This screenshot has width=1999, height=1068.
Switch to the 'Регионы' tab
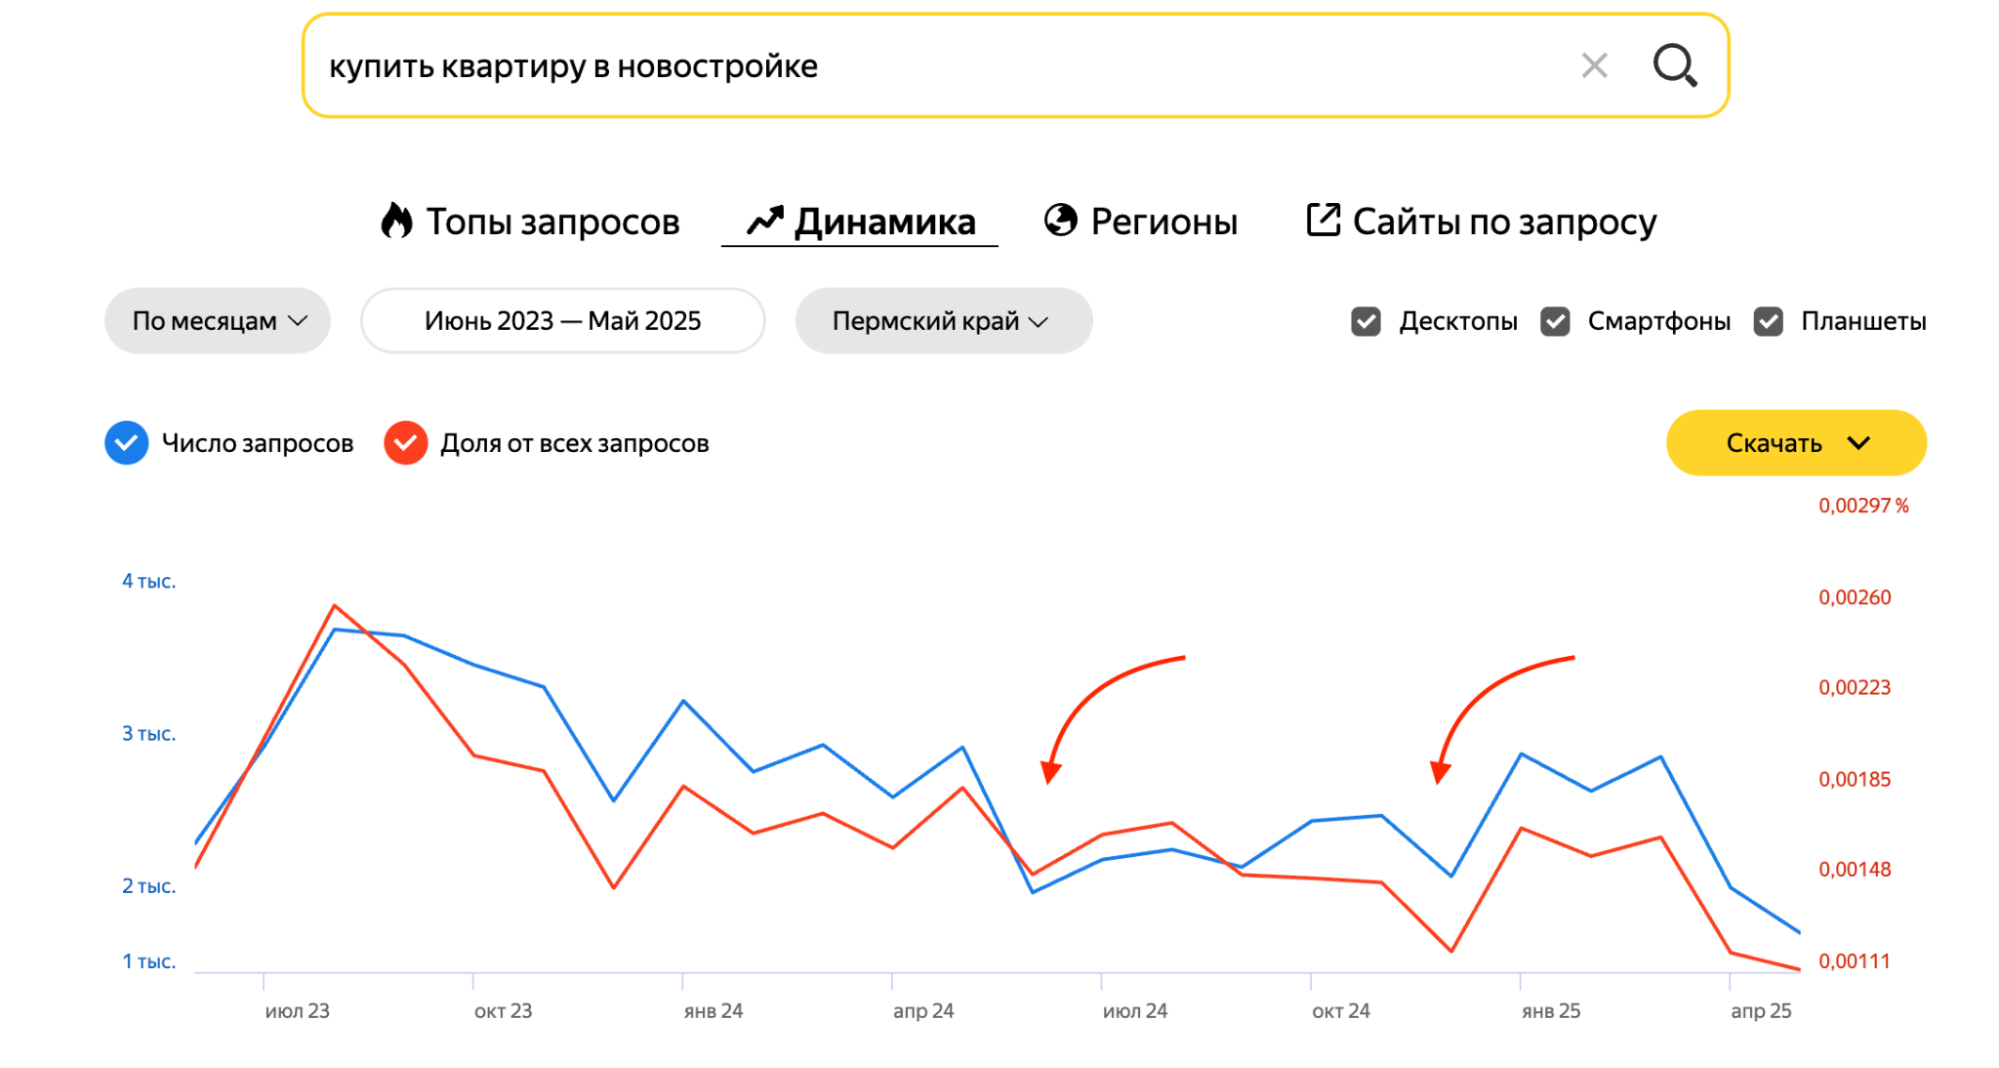point(1164,222)
